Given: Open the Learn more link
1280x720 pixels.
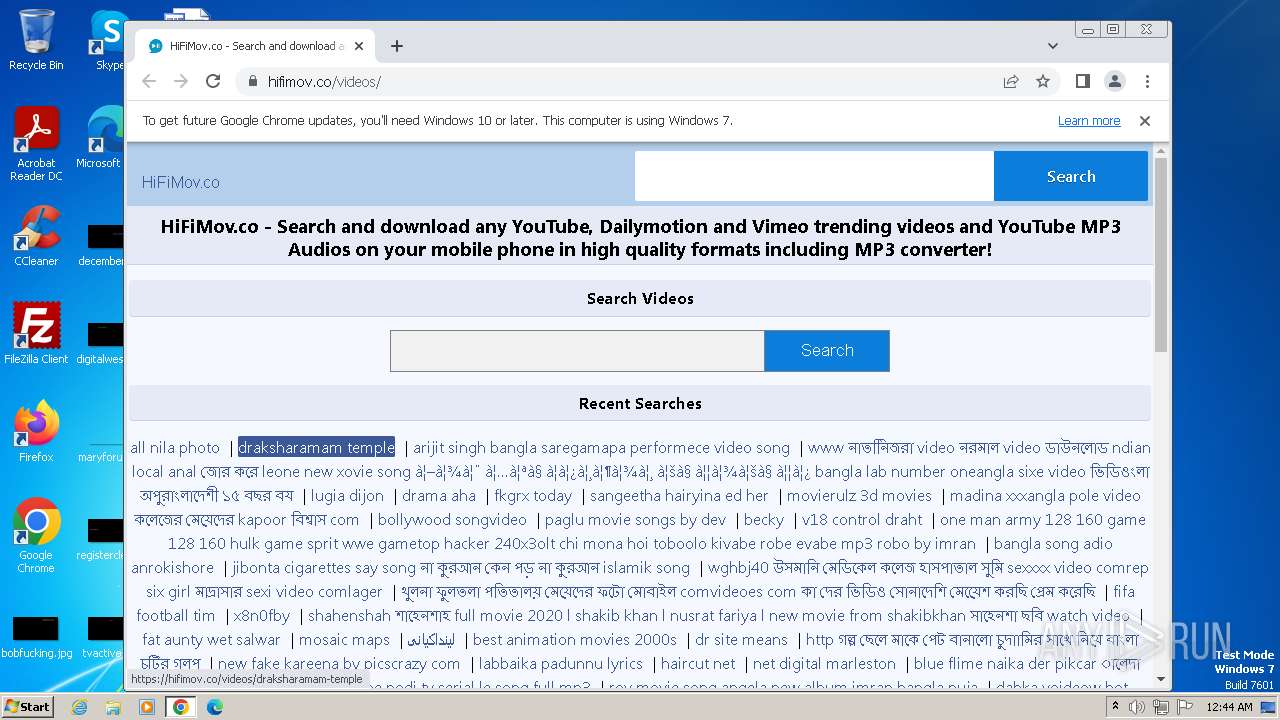Looking at the screenshot, I should 1089,121.
